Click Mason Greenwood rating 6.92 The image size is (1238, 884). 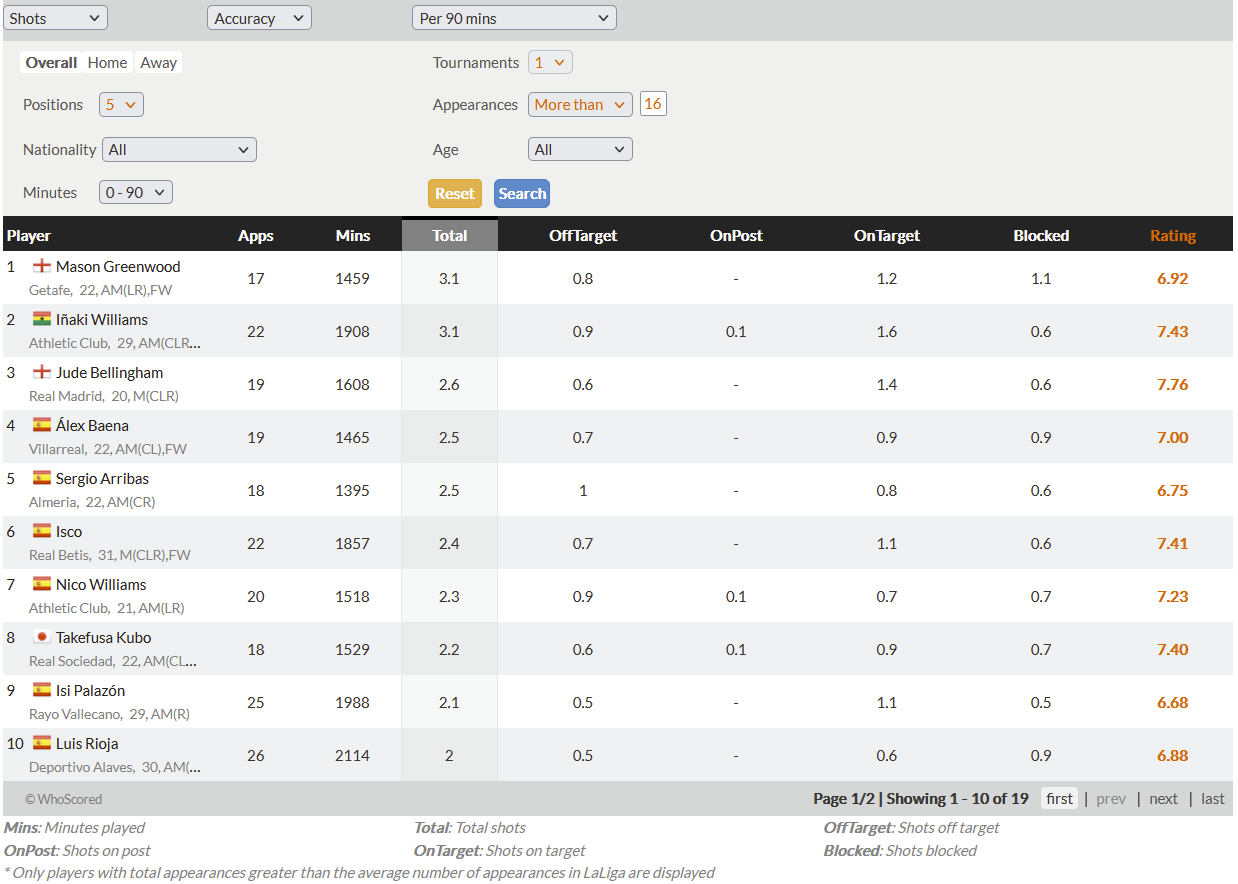coord(1173,279)
